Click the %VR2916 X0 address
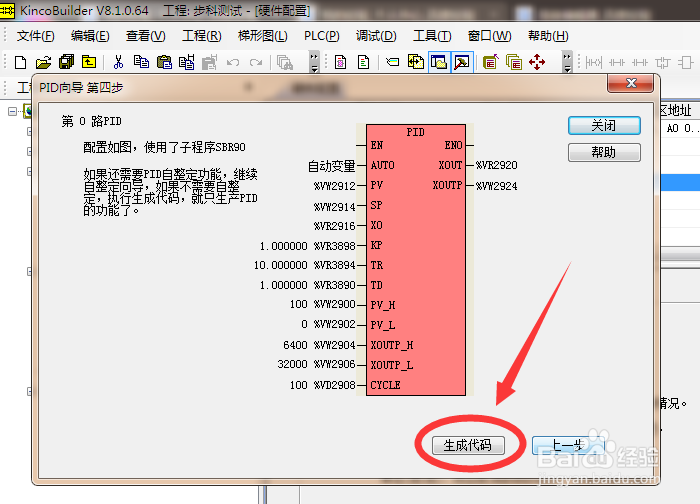Viewport: 700px width, 504px height. tap(335, 226)
